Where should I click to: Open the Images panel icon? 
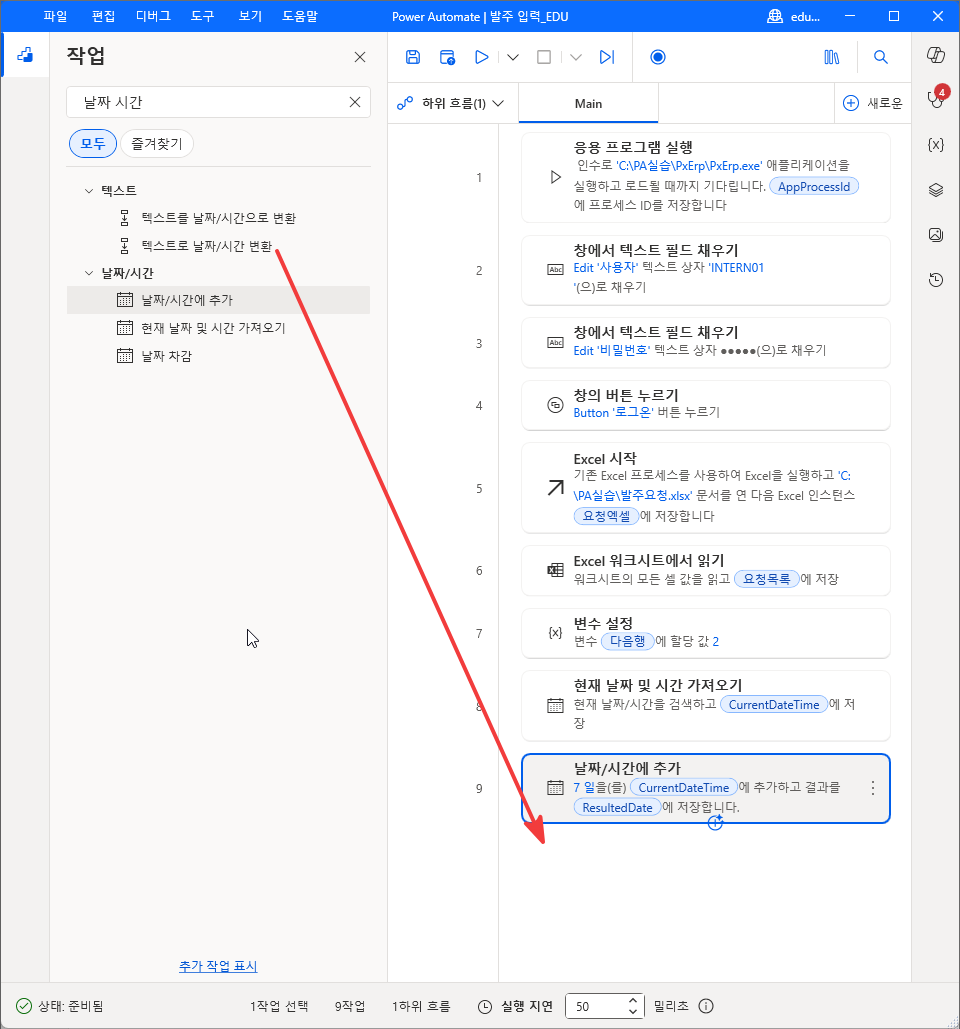point(936,235)
